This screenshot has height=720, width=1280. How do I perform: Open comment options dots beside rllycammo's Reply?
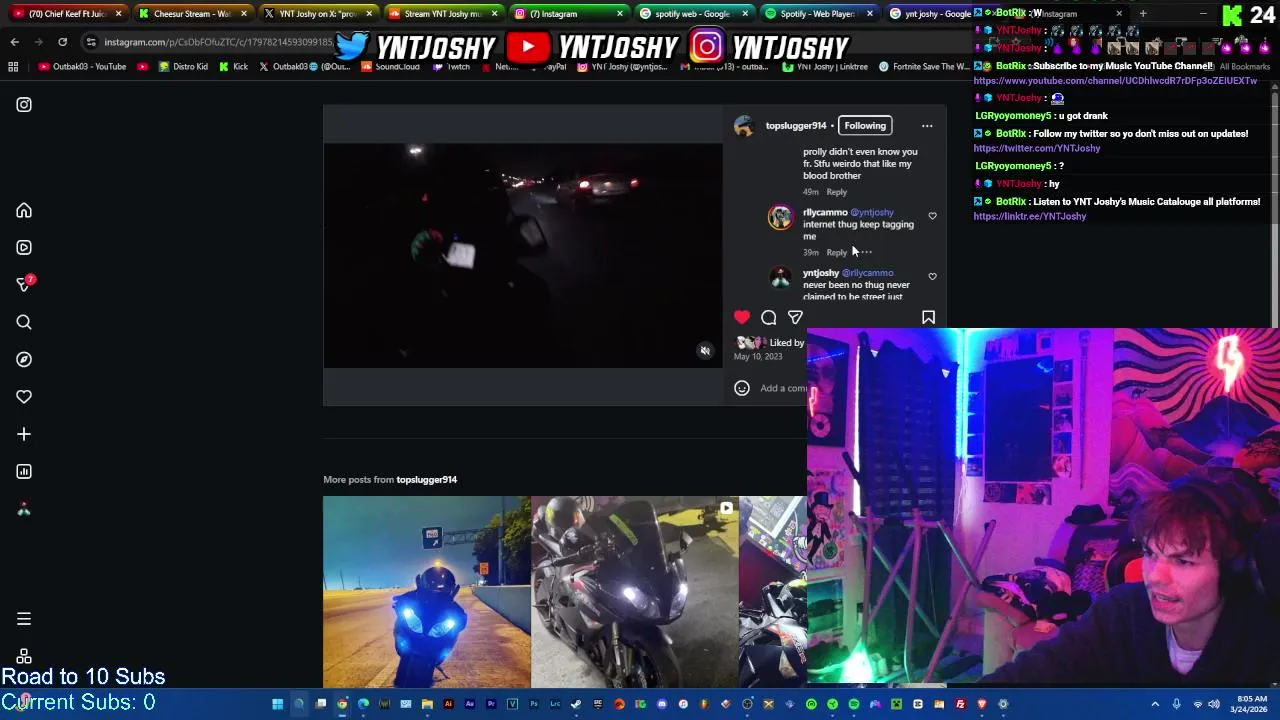click(x=865, y=252)
